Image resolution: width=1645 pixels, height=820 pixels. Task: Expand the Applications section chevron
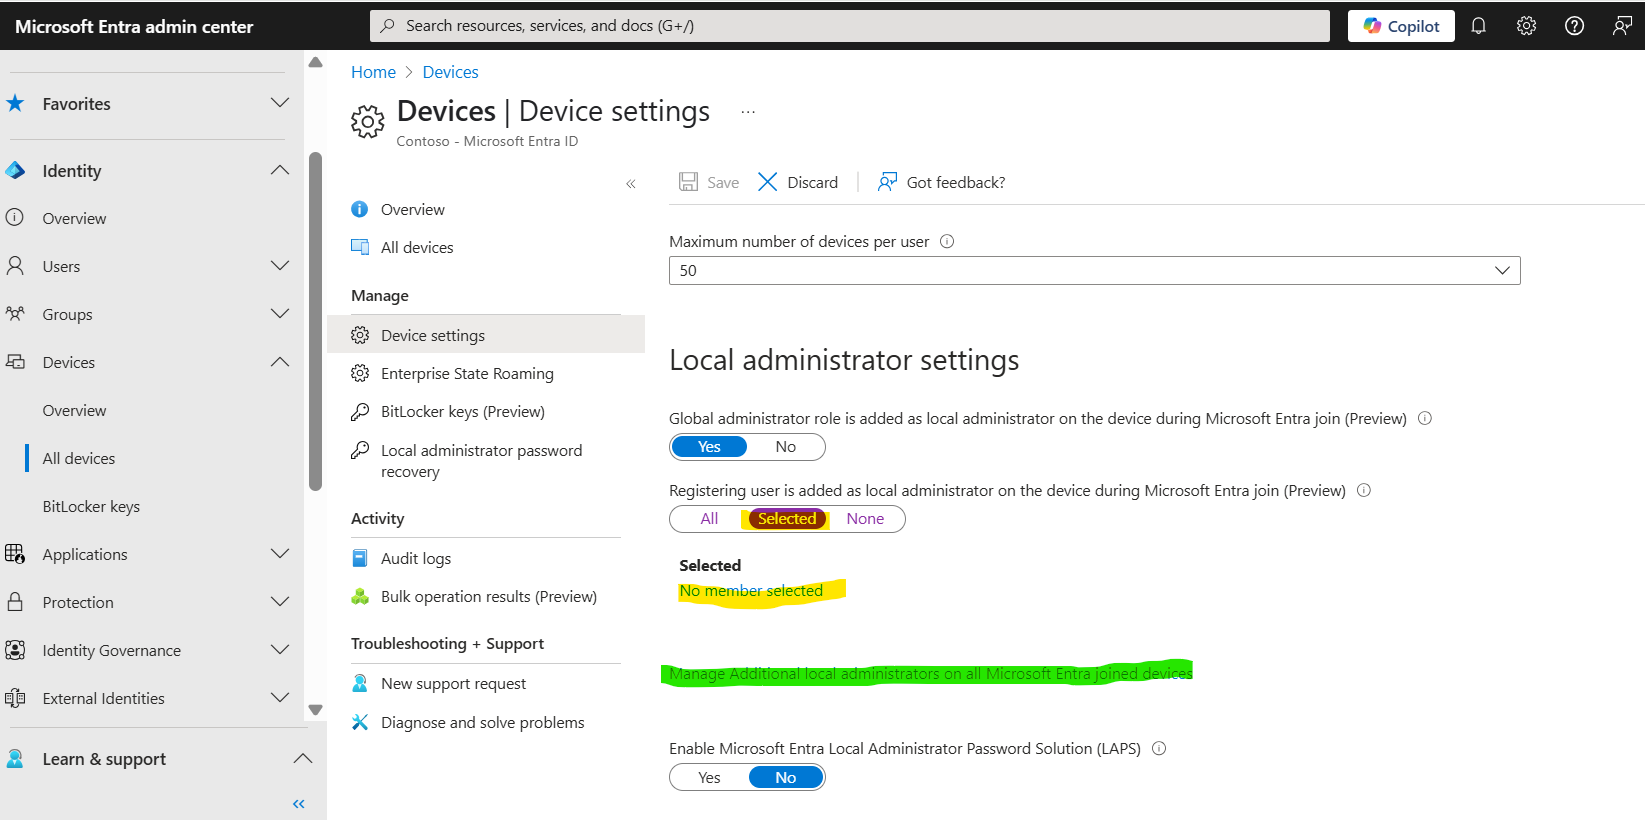point(280,554)
